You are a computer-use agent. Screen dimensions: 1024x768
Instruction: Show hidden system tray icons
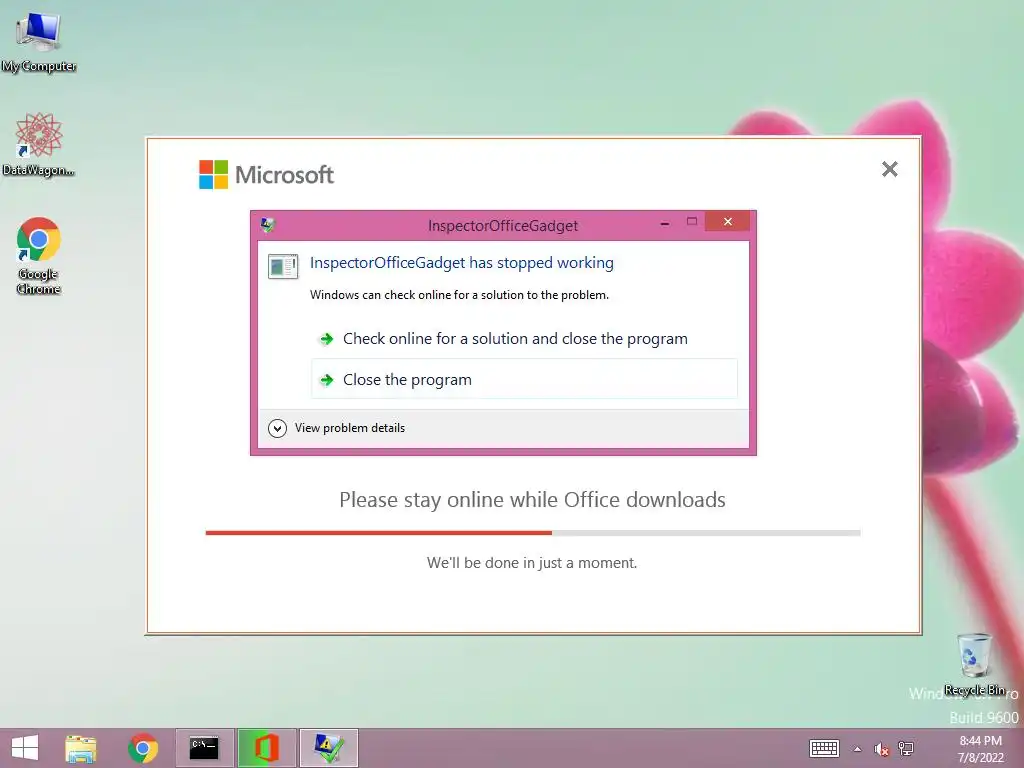click(857, 749)
